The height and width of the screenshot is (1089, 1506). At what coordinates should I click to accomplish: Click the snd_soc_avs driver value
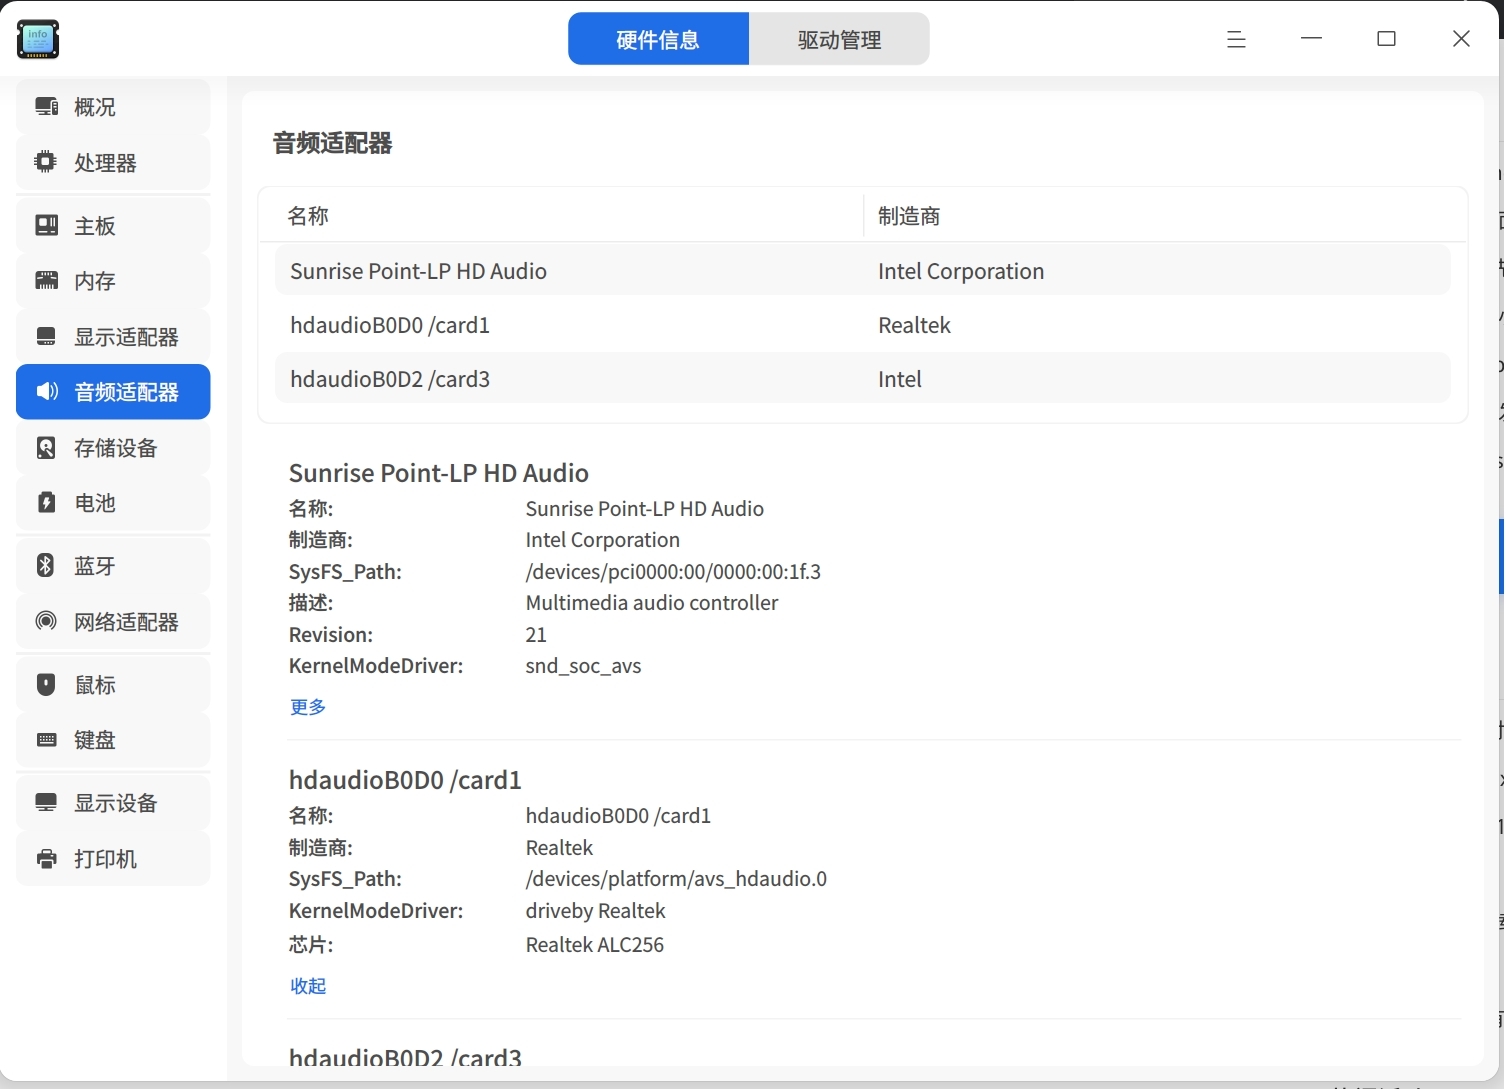(x=583, y=666)
